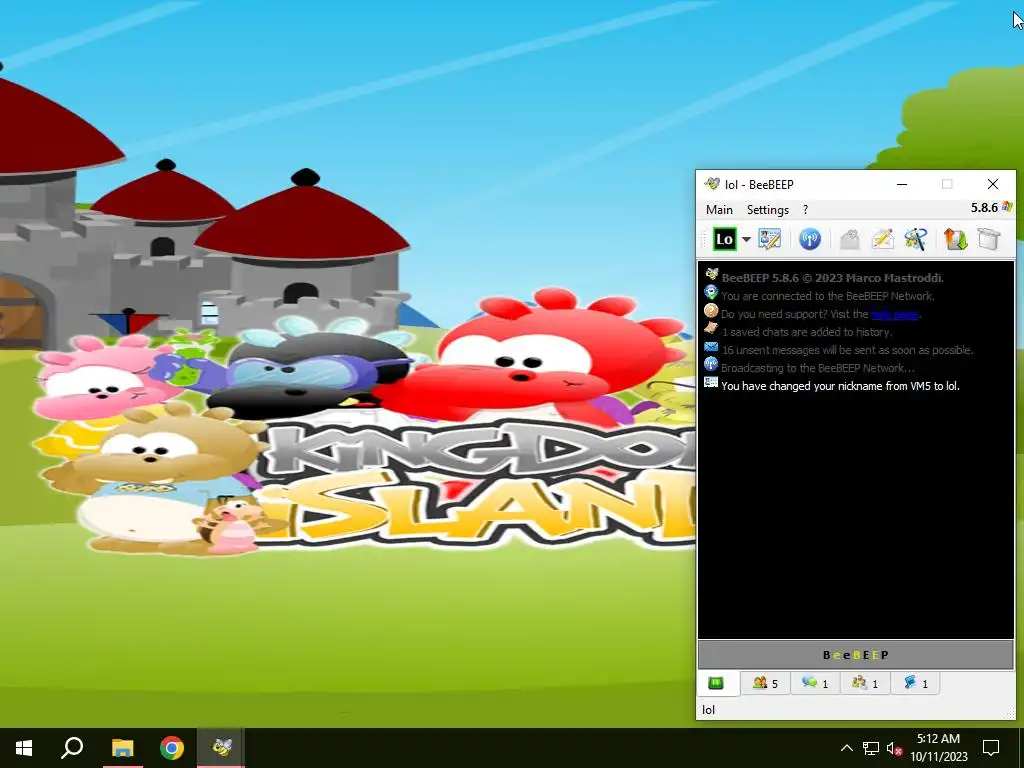
Task: Click the version number 5.8.6
Action: 984,207
